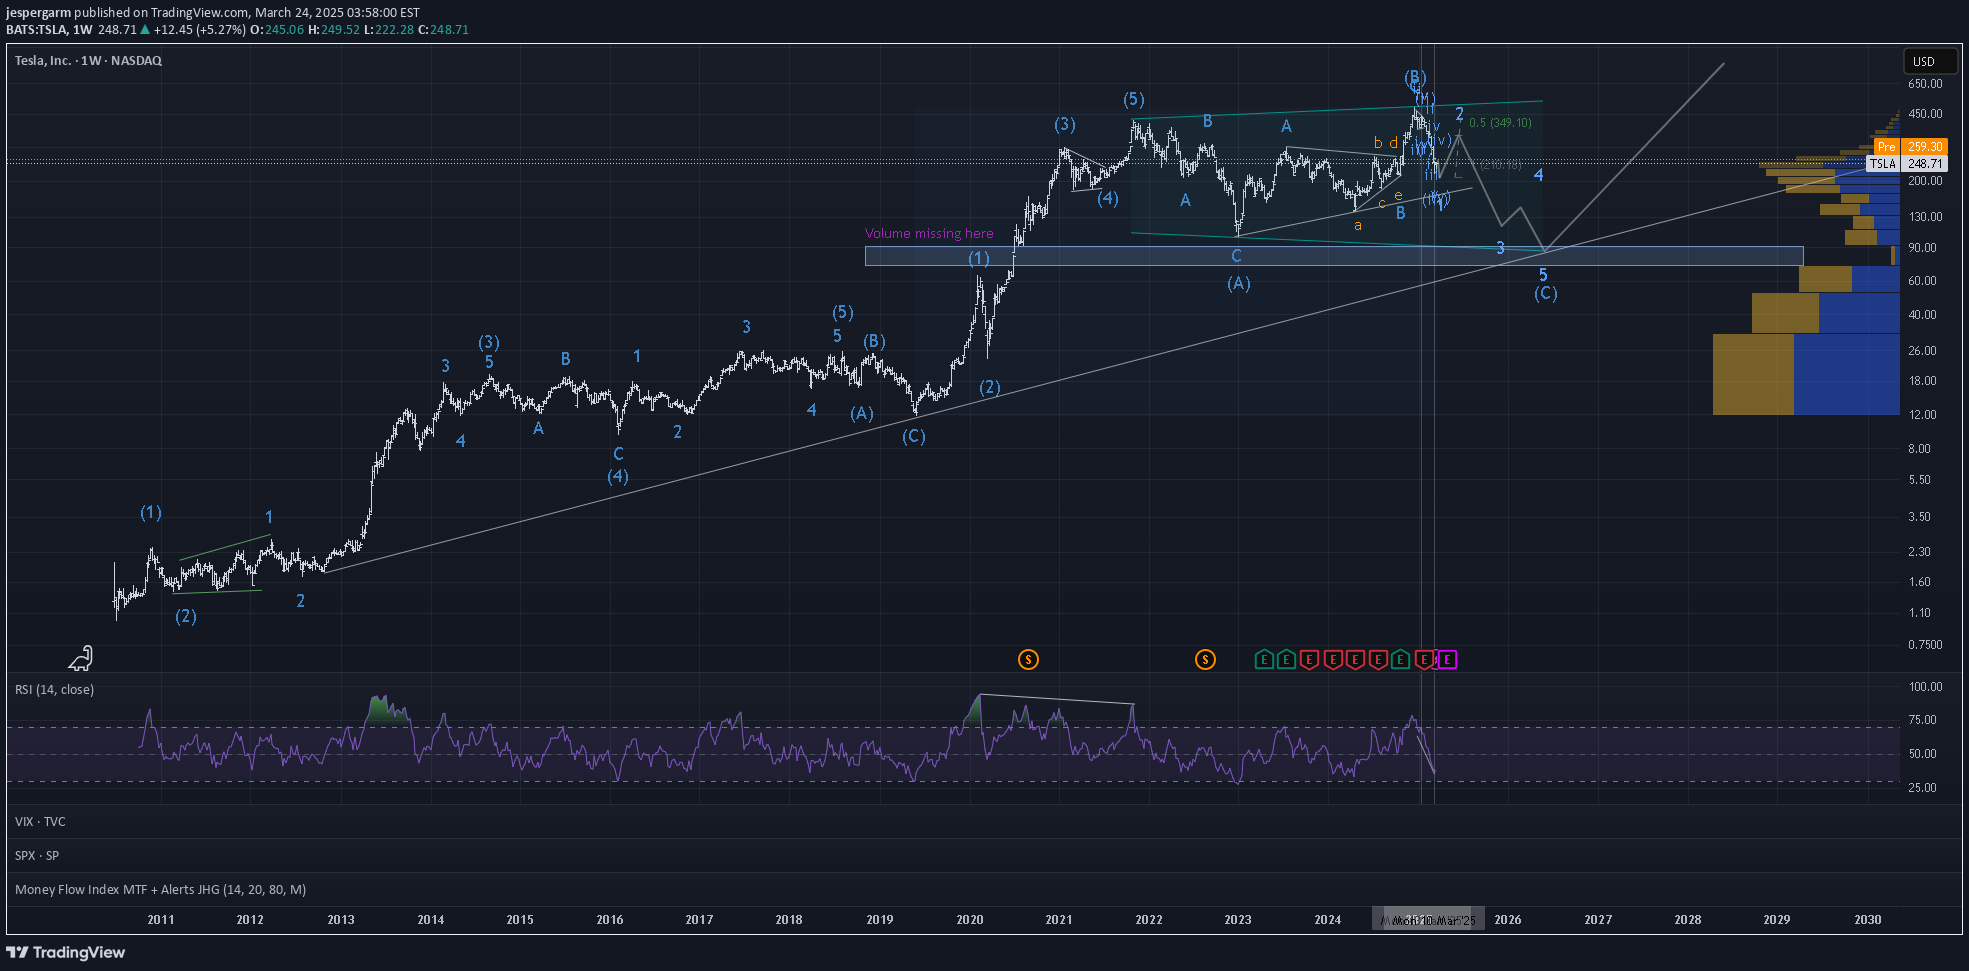Open the USD currency selector
Viewport: 1969px width, 971px height.
[x=1924, y=61]
